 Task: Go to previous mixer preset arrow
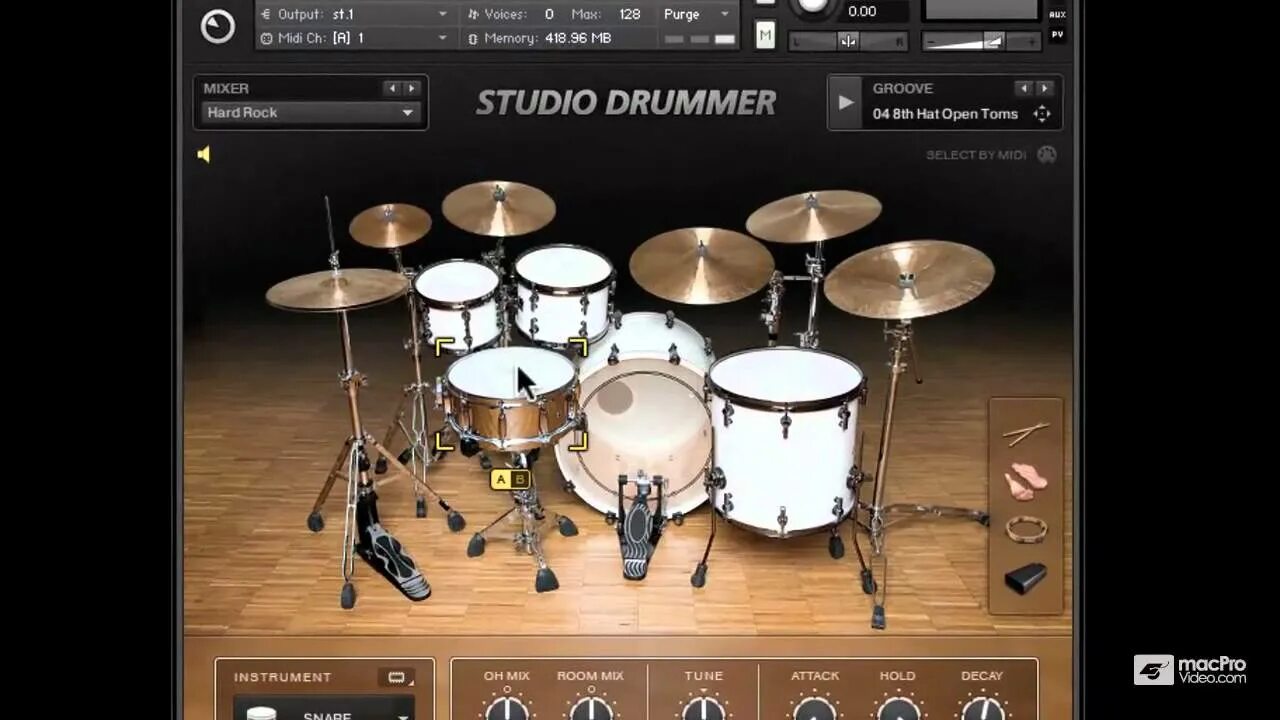point(392,88)
